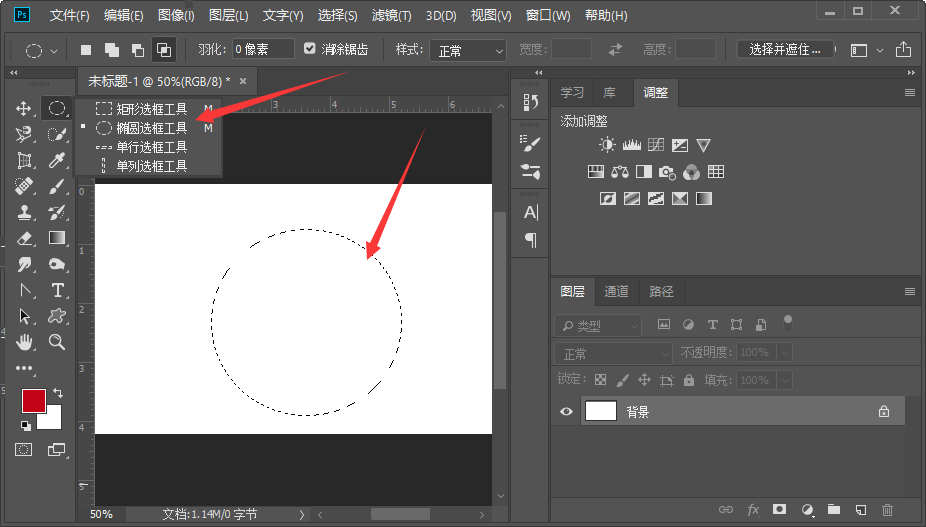Image resolution: width=926 pixels, height=527 pixels.
Task: Select the Quick Selection tool
Action: pyautogui.click(x=57, y=135)
